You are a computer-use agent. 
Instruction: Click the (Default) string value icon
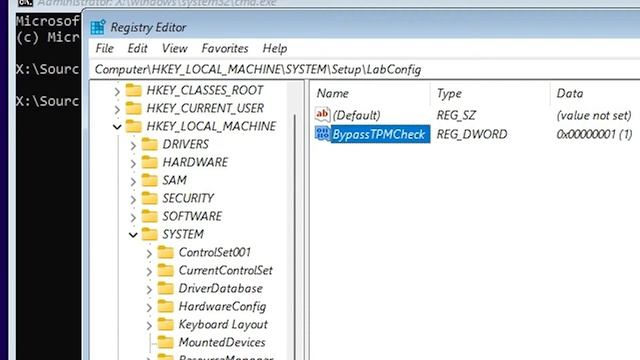click(322, 114)
